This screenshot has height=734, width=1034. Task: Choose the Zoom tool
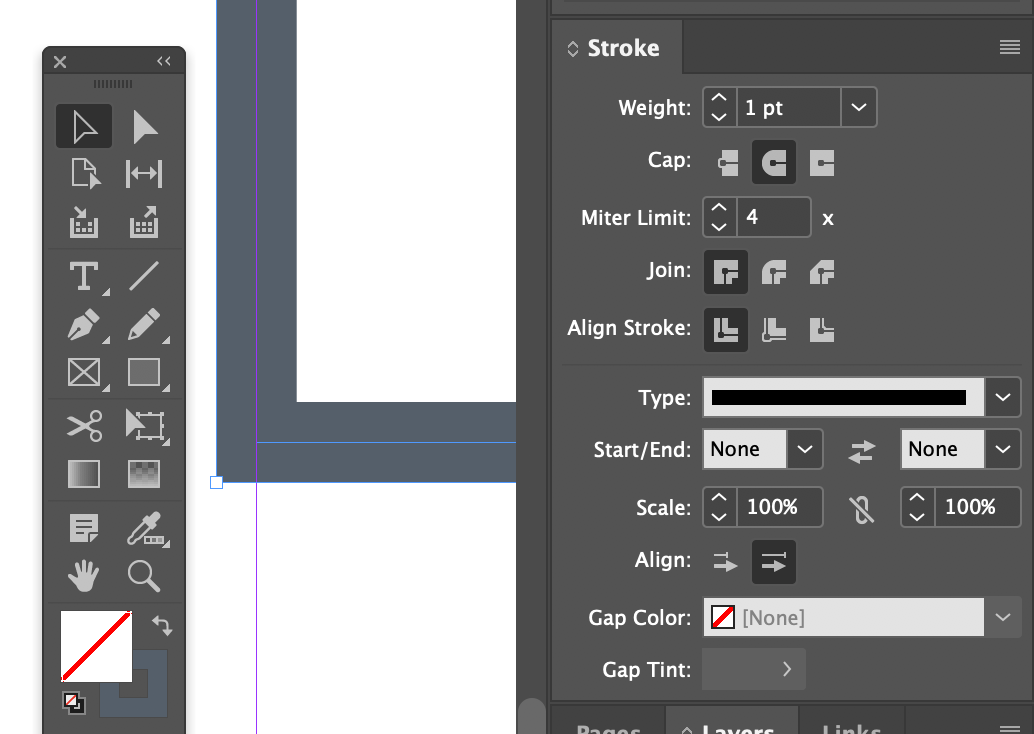click(144, 576)
